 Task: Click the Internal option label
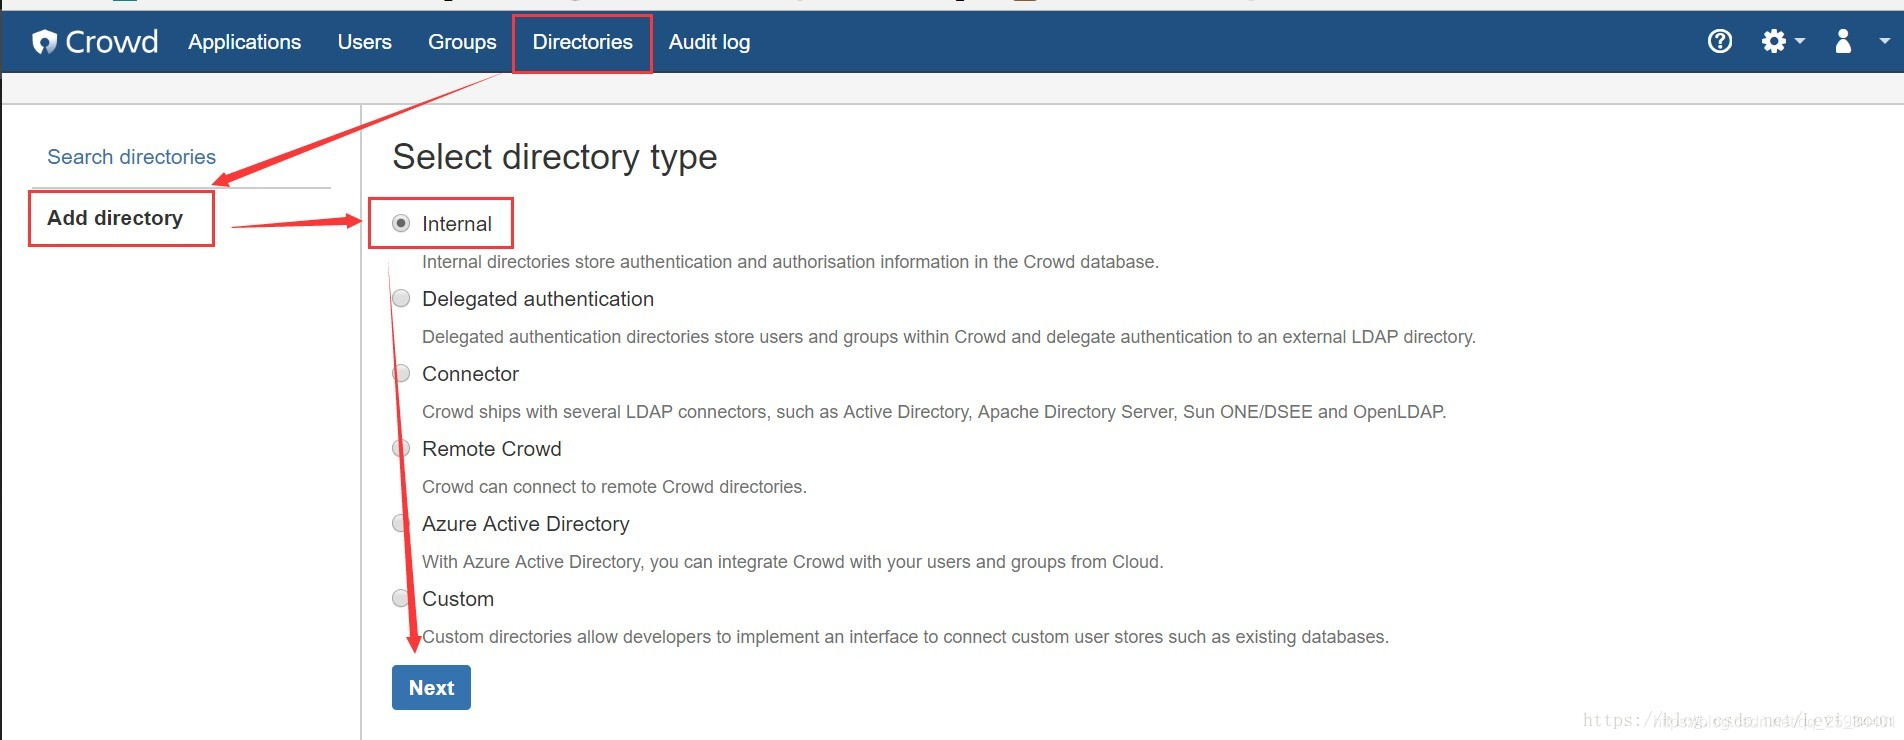457,224
